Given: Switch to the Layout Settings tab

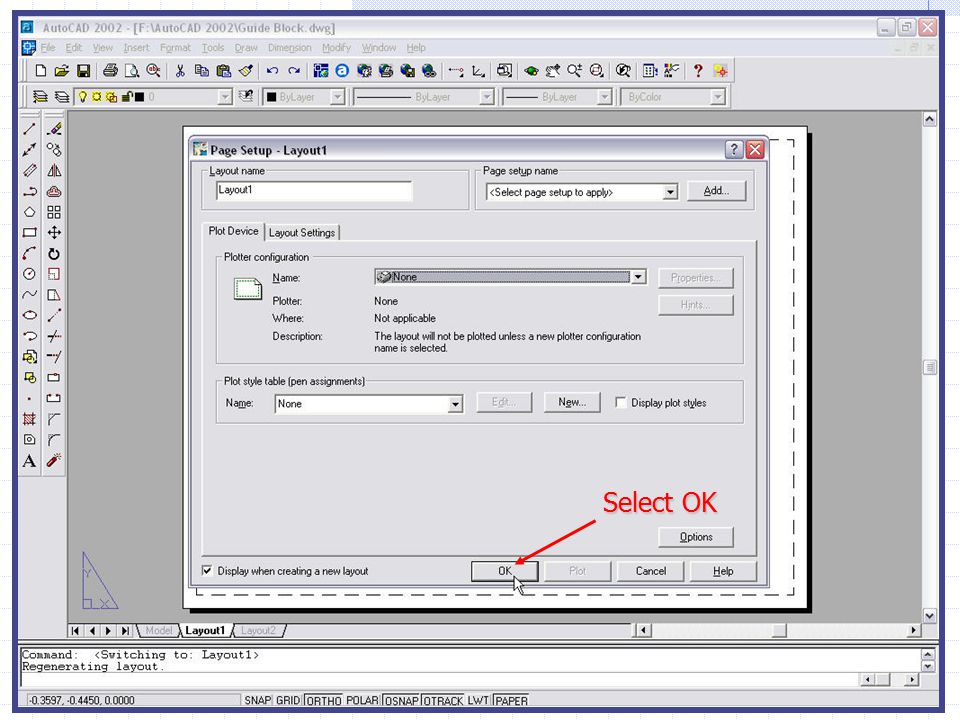Looking at the screenshot, I should pyautogui.click(x=302, y=233).
